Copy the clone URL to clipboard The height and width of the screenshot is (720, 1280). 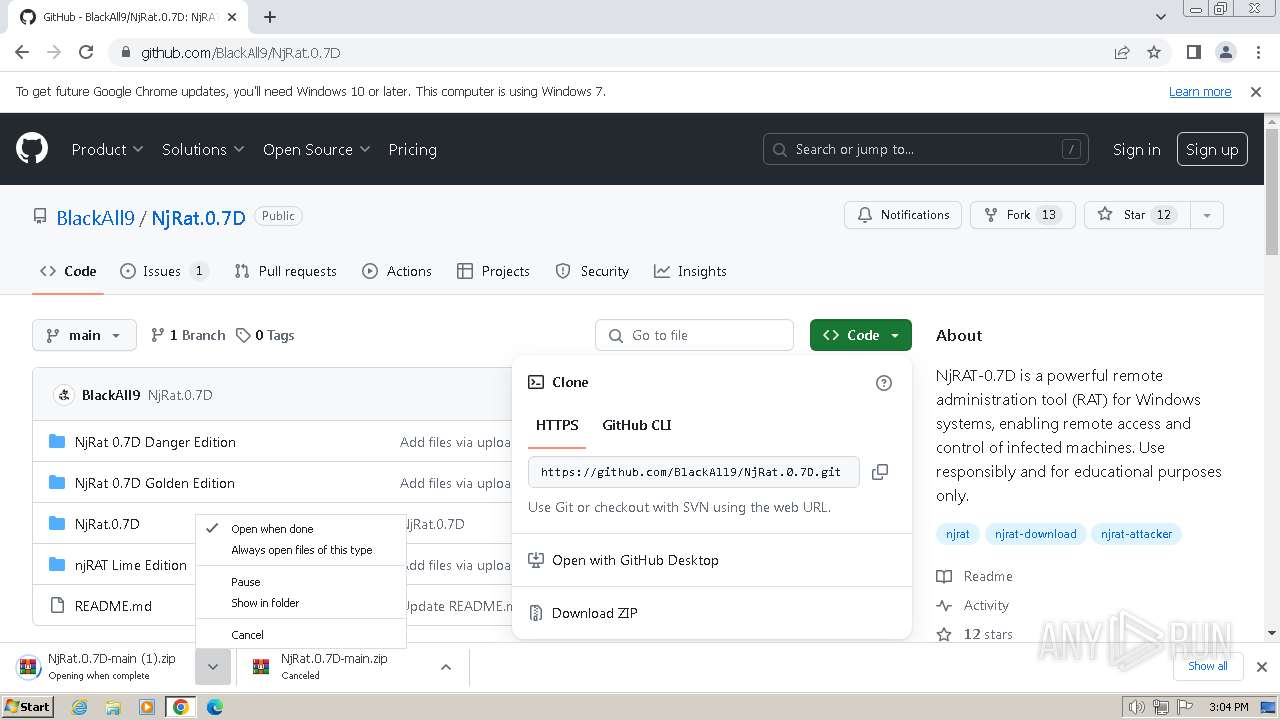tap(880, 472)
